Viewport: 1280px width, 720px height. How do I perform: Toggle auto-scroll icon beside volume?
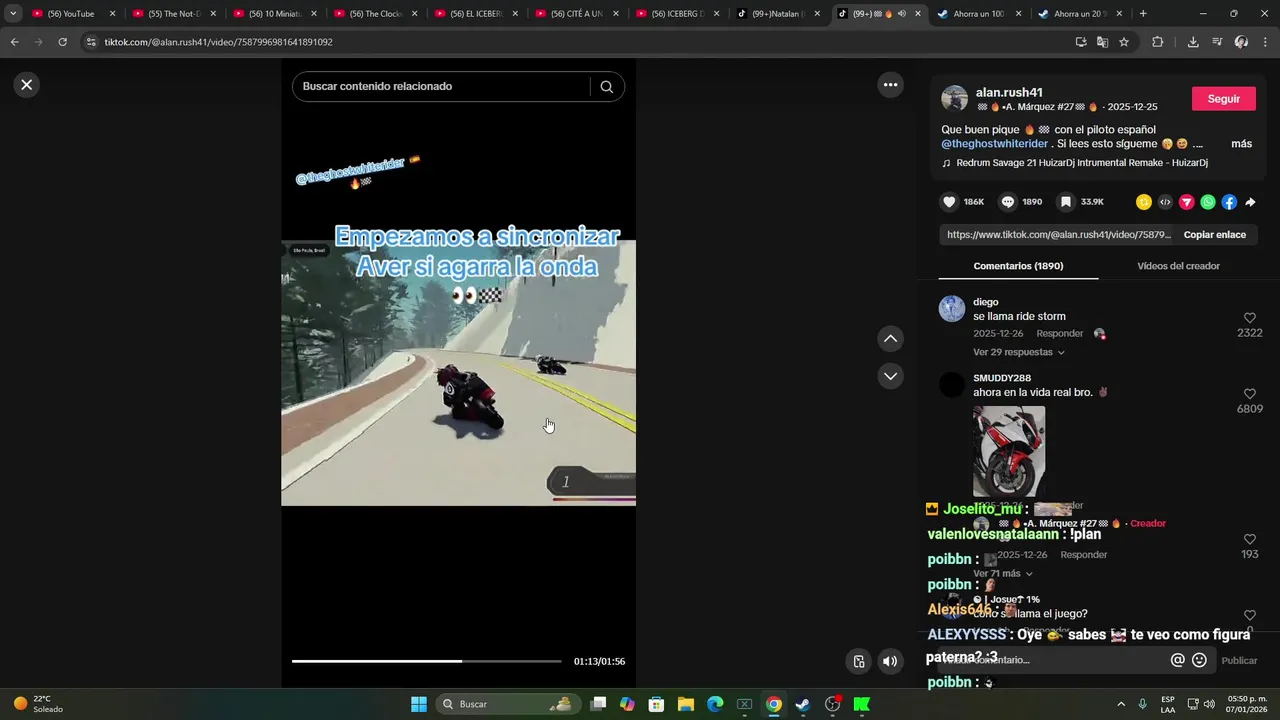click(858, 661)
